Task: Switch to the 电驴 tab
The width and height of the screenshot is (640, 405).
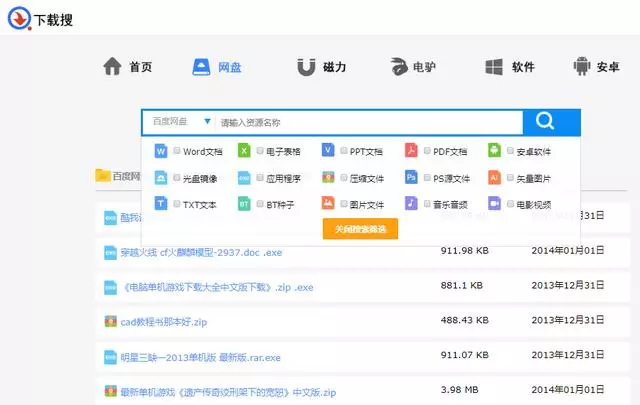Action: tap(413, 67)
